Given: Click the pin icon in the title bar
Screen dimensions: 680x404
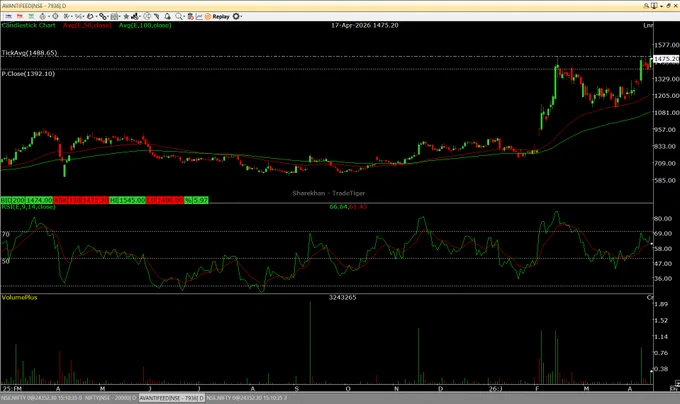Looking at the screenshot, I should 654,6.
